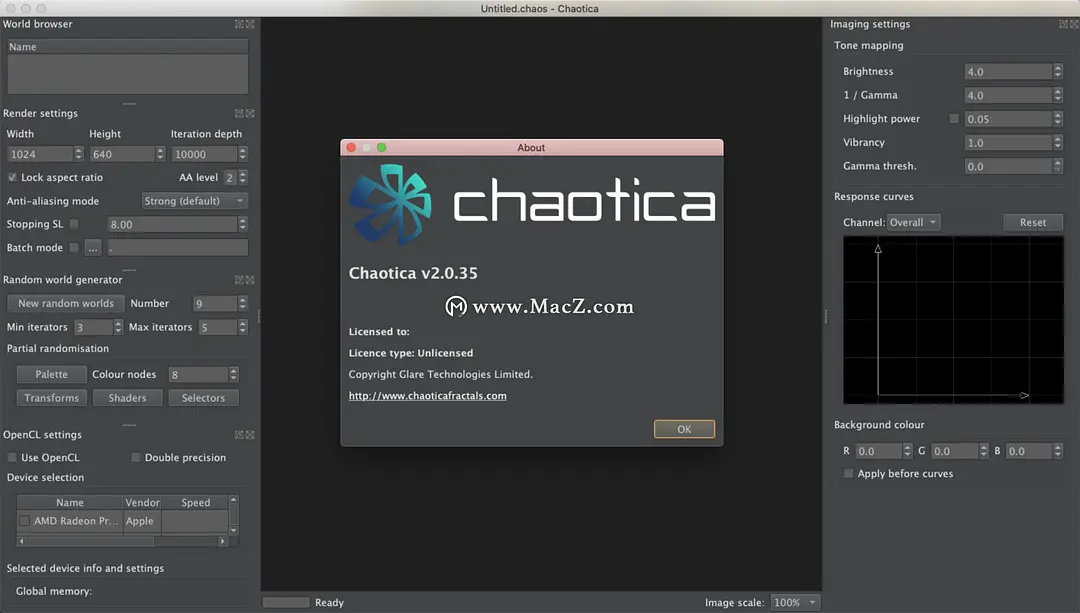Close the Random world generator panel
This screenshot has height=613, width=1080.
click(250, 280)
